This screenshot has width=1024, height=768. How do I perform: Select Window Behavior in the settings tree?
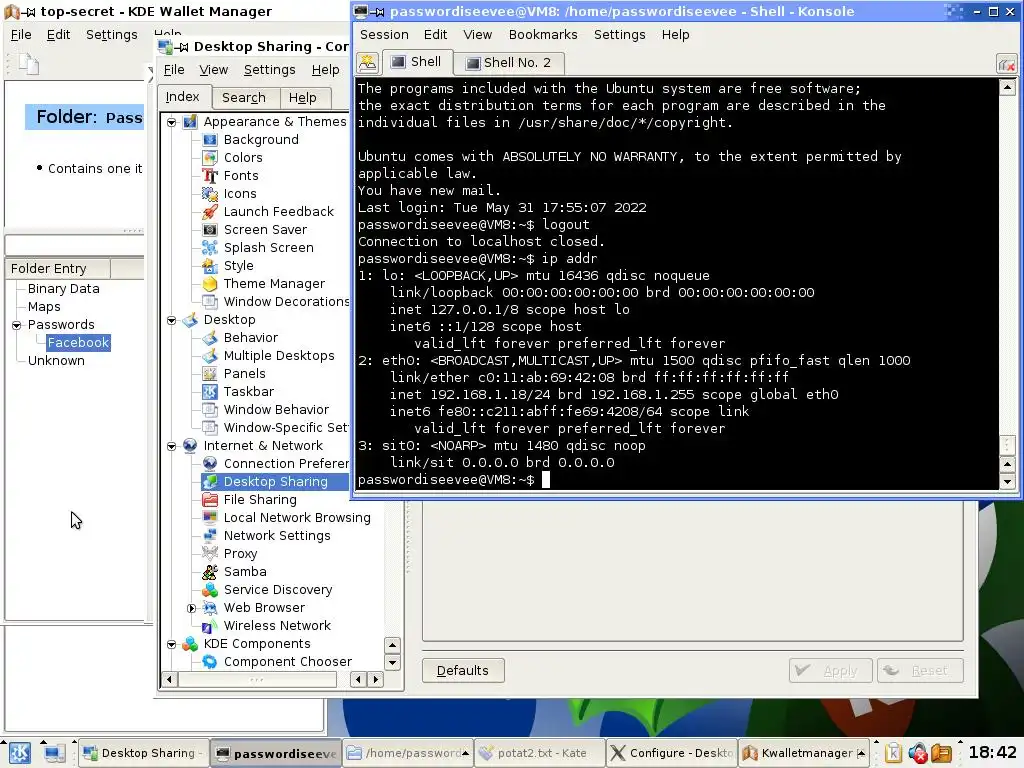(276, 410)
